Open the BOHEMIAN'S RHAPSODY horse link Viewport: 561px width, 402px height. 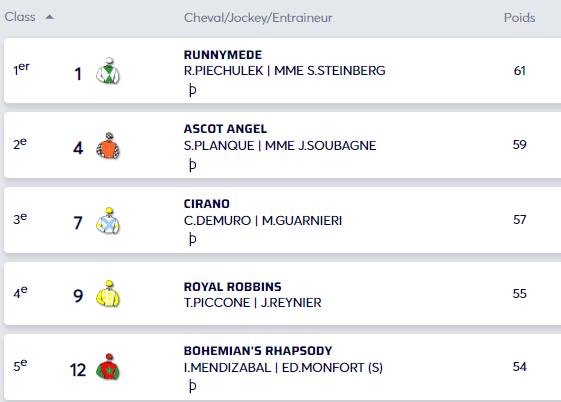point(258,351)
